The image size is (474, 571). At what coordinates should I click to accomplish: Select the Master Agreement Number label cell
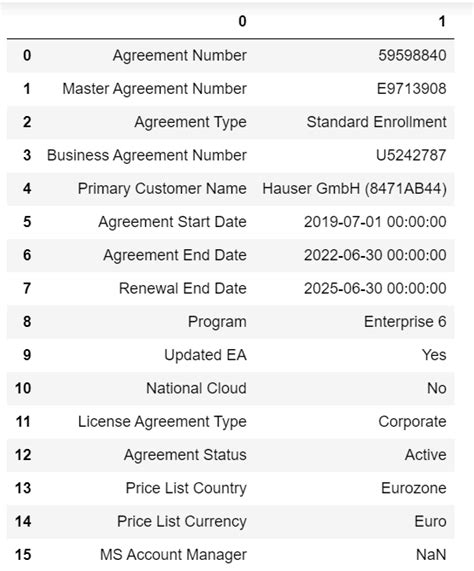[154, 89]
